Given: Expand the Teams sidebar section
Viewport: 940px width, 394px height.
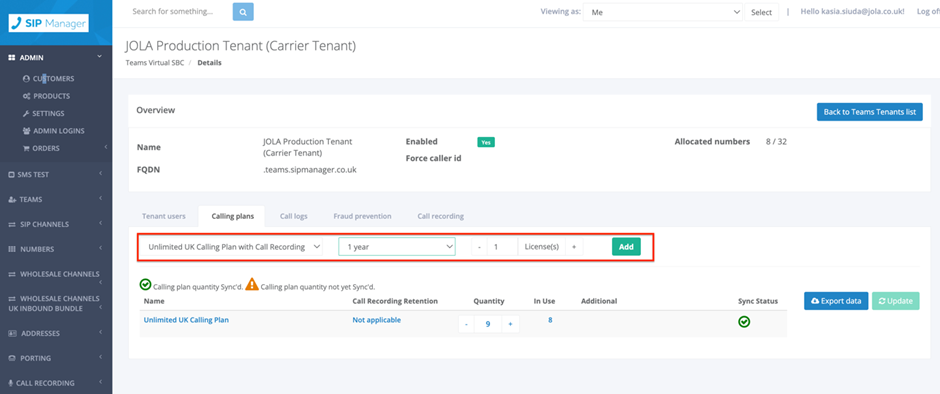Looking at the screenshot, I should point(56,200).
